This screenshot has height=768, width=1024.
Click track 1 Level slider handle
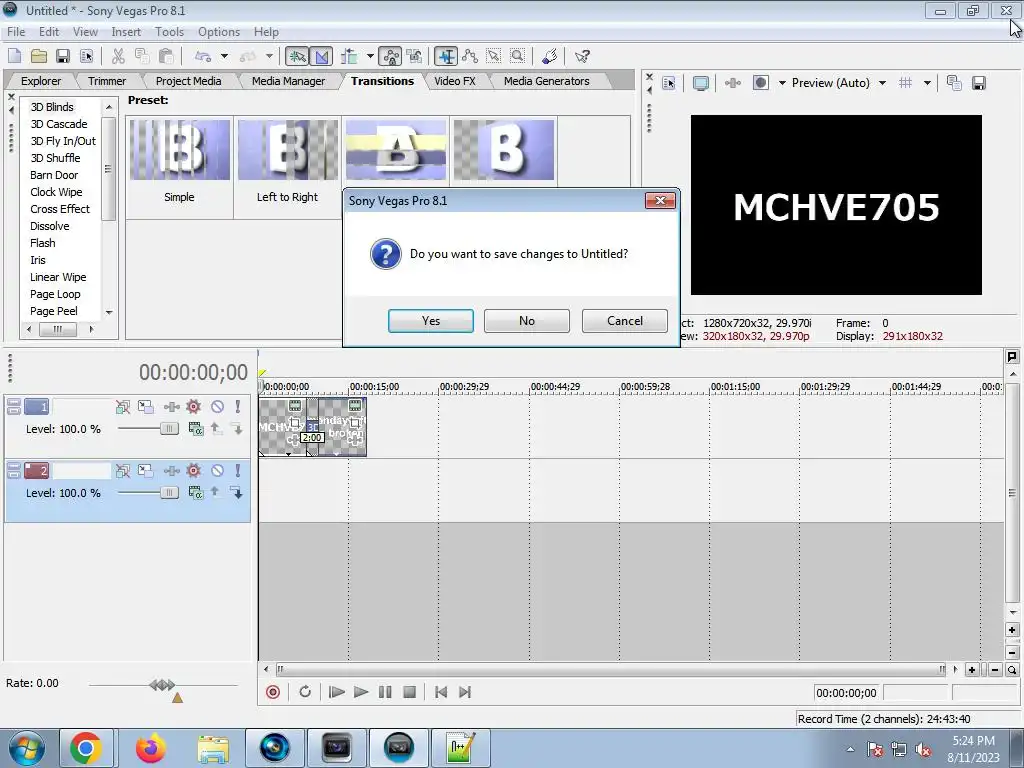click(169, 428)
